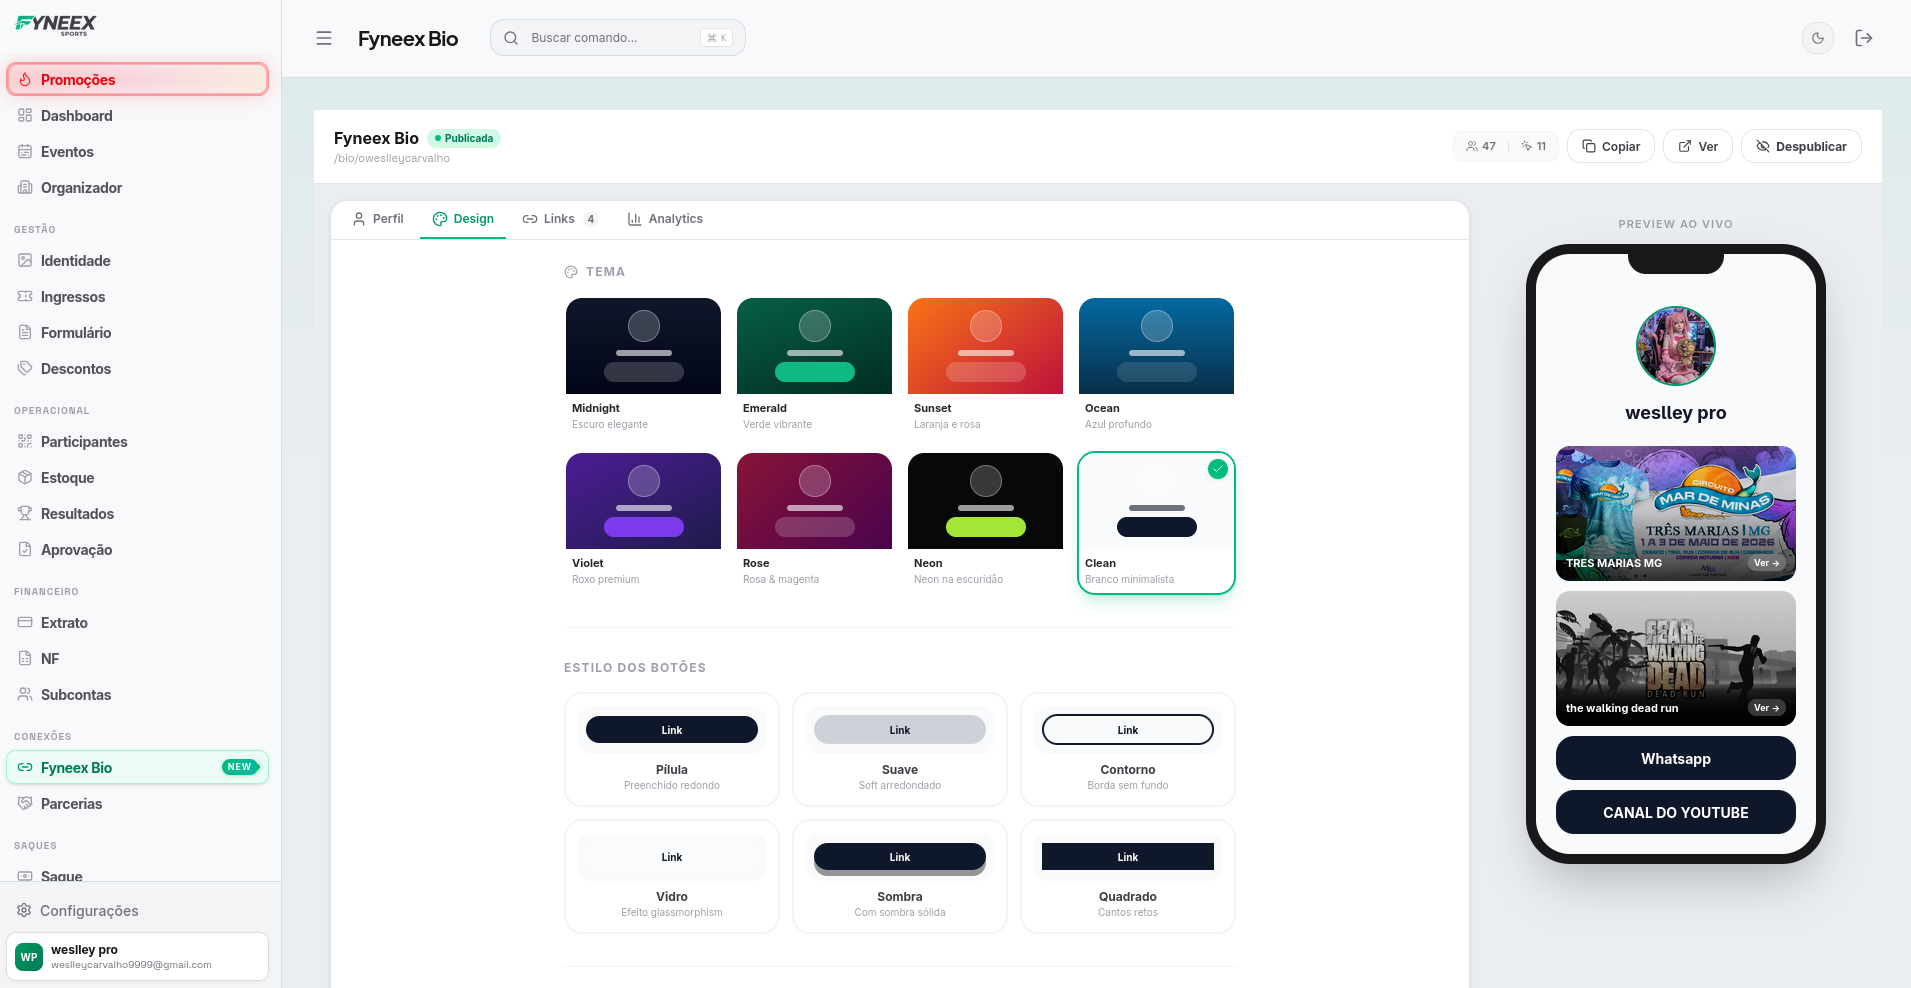Click the Despublicar button
This screenshot has height=988, width=1911.
click(1800, 146)
